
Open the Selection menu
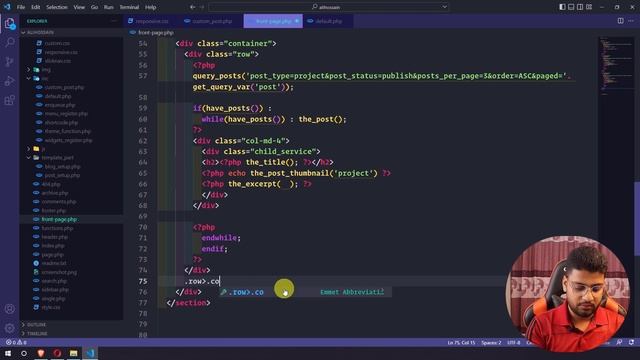[57, 7]
